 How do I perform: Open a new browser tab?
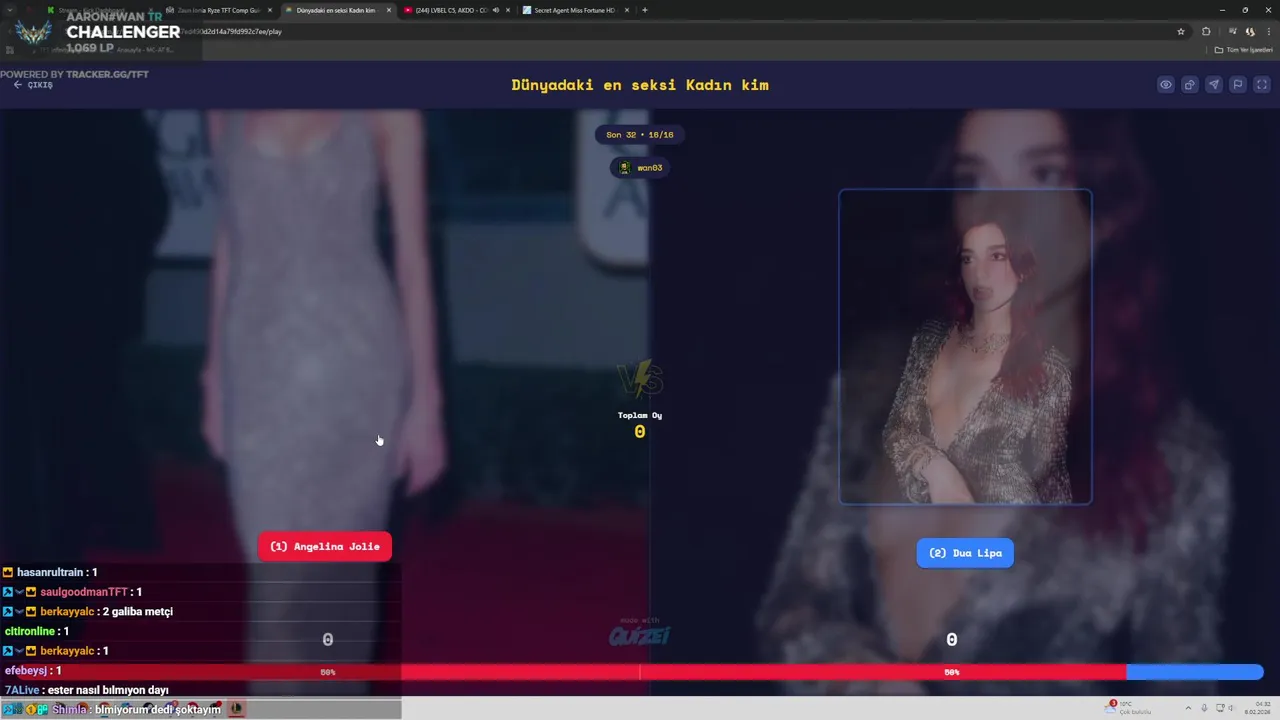click(x=645, y=10)
